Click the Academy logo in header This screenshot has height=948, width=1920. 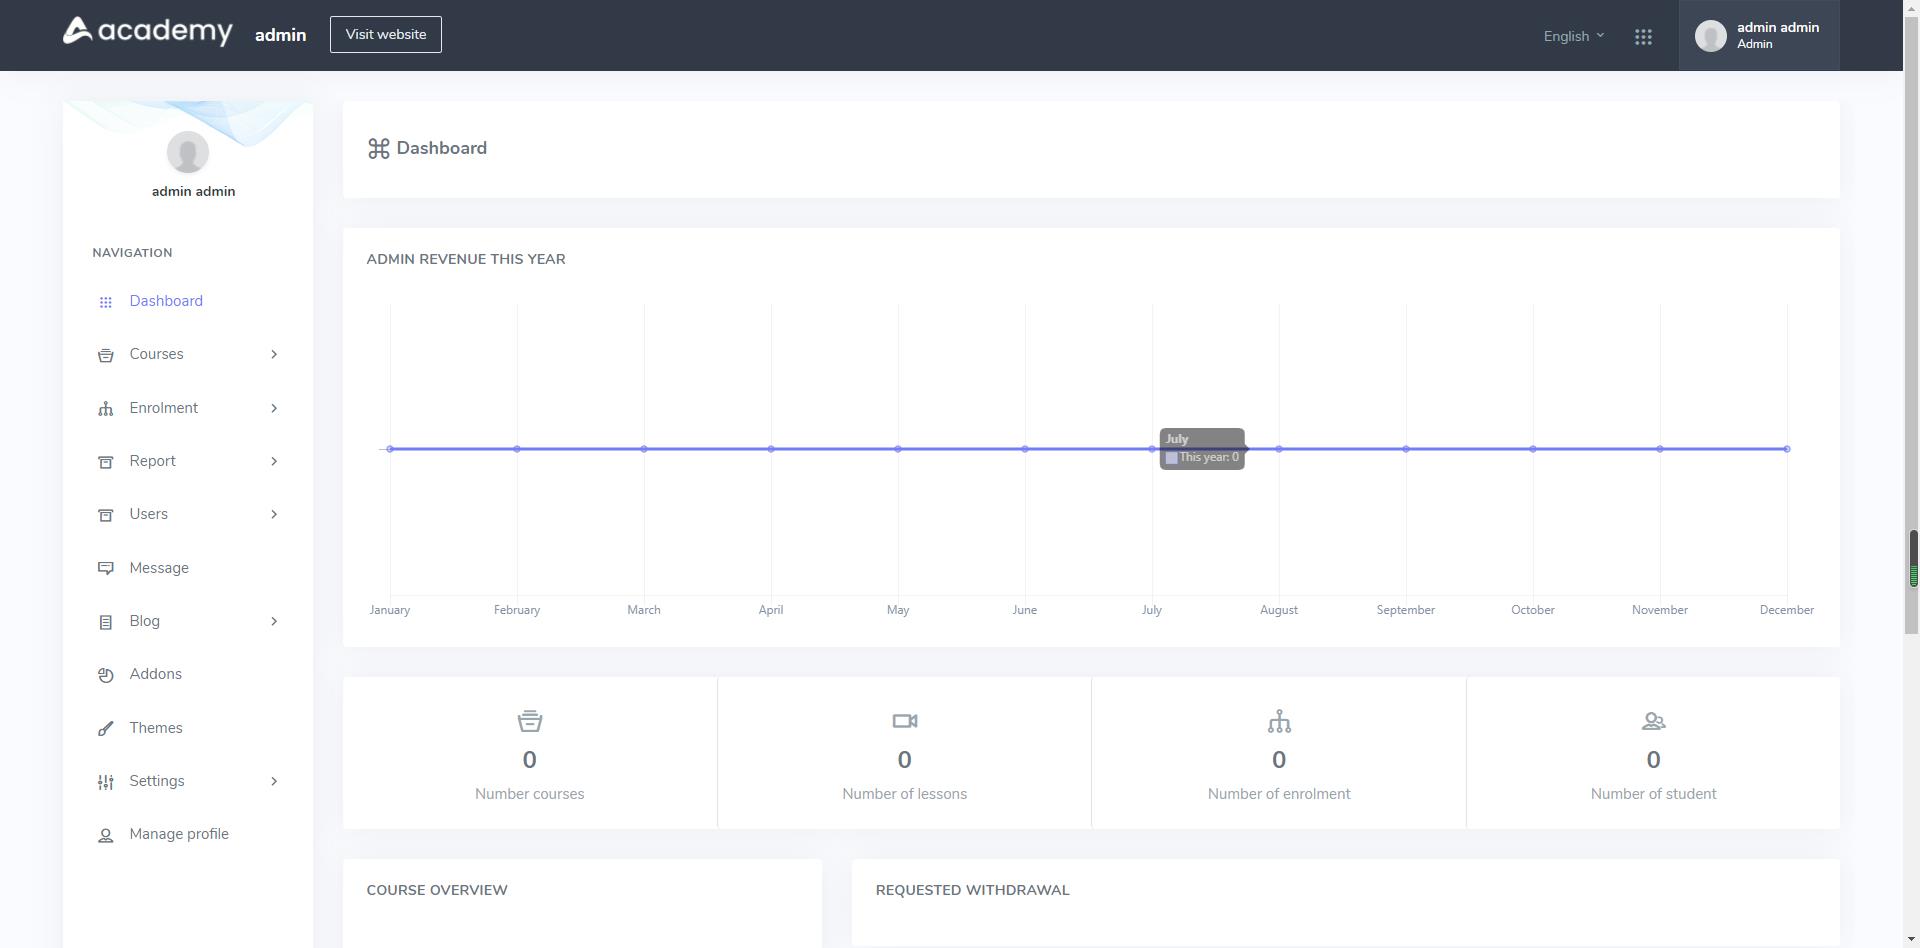(148, 32)
